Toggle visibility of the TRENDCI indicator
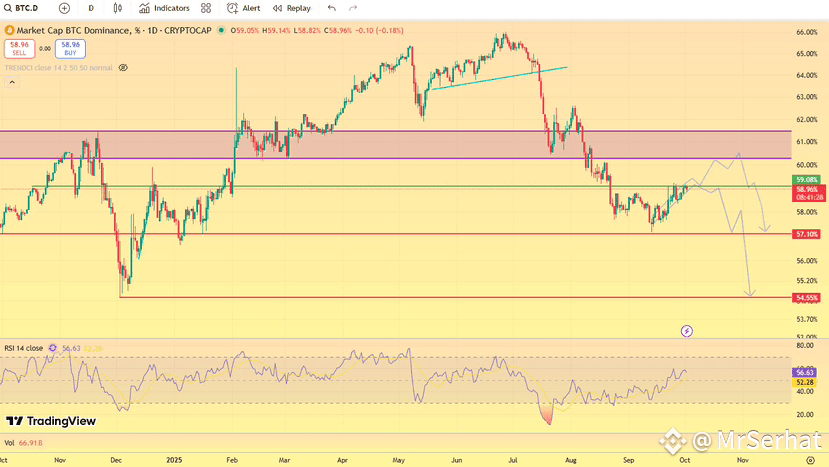829x467 pixels. click(123, 68)
